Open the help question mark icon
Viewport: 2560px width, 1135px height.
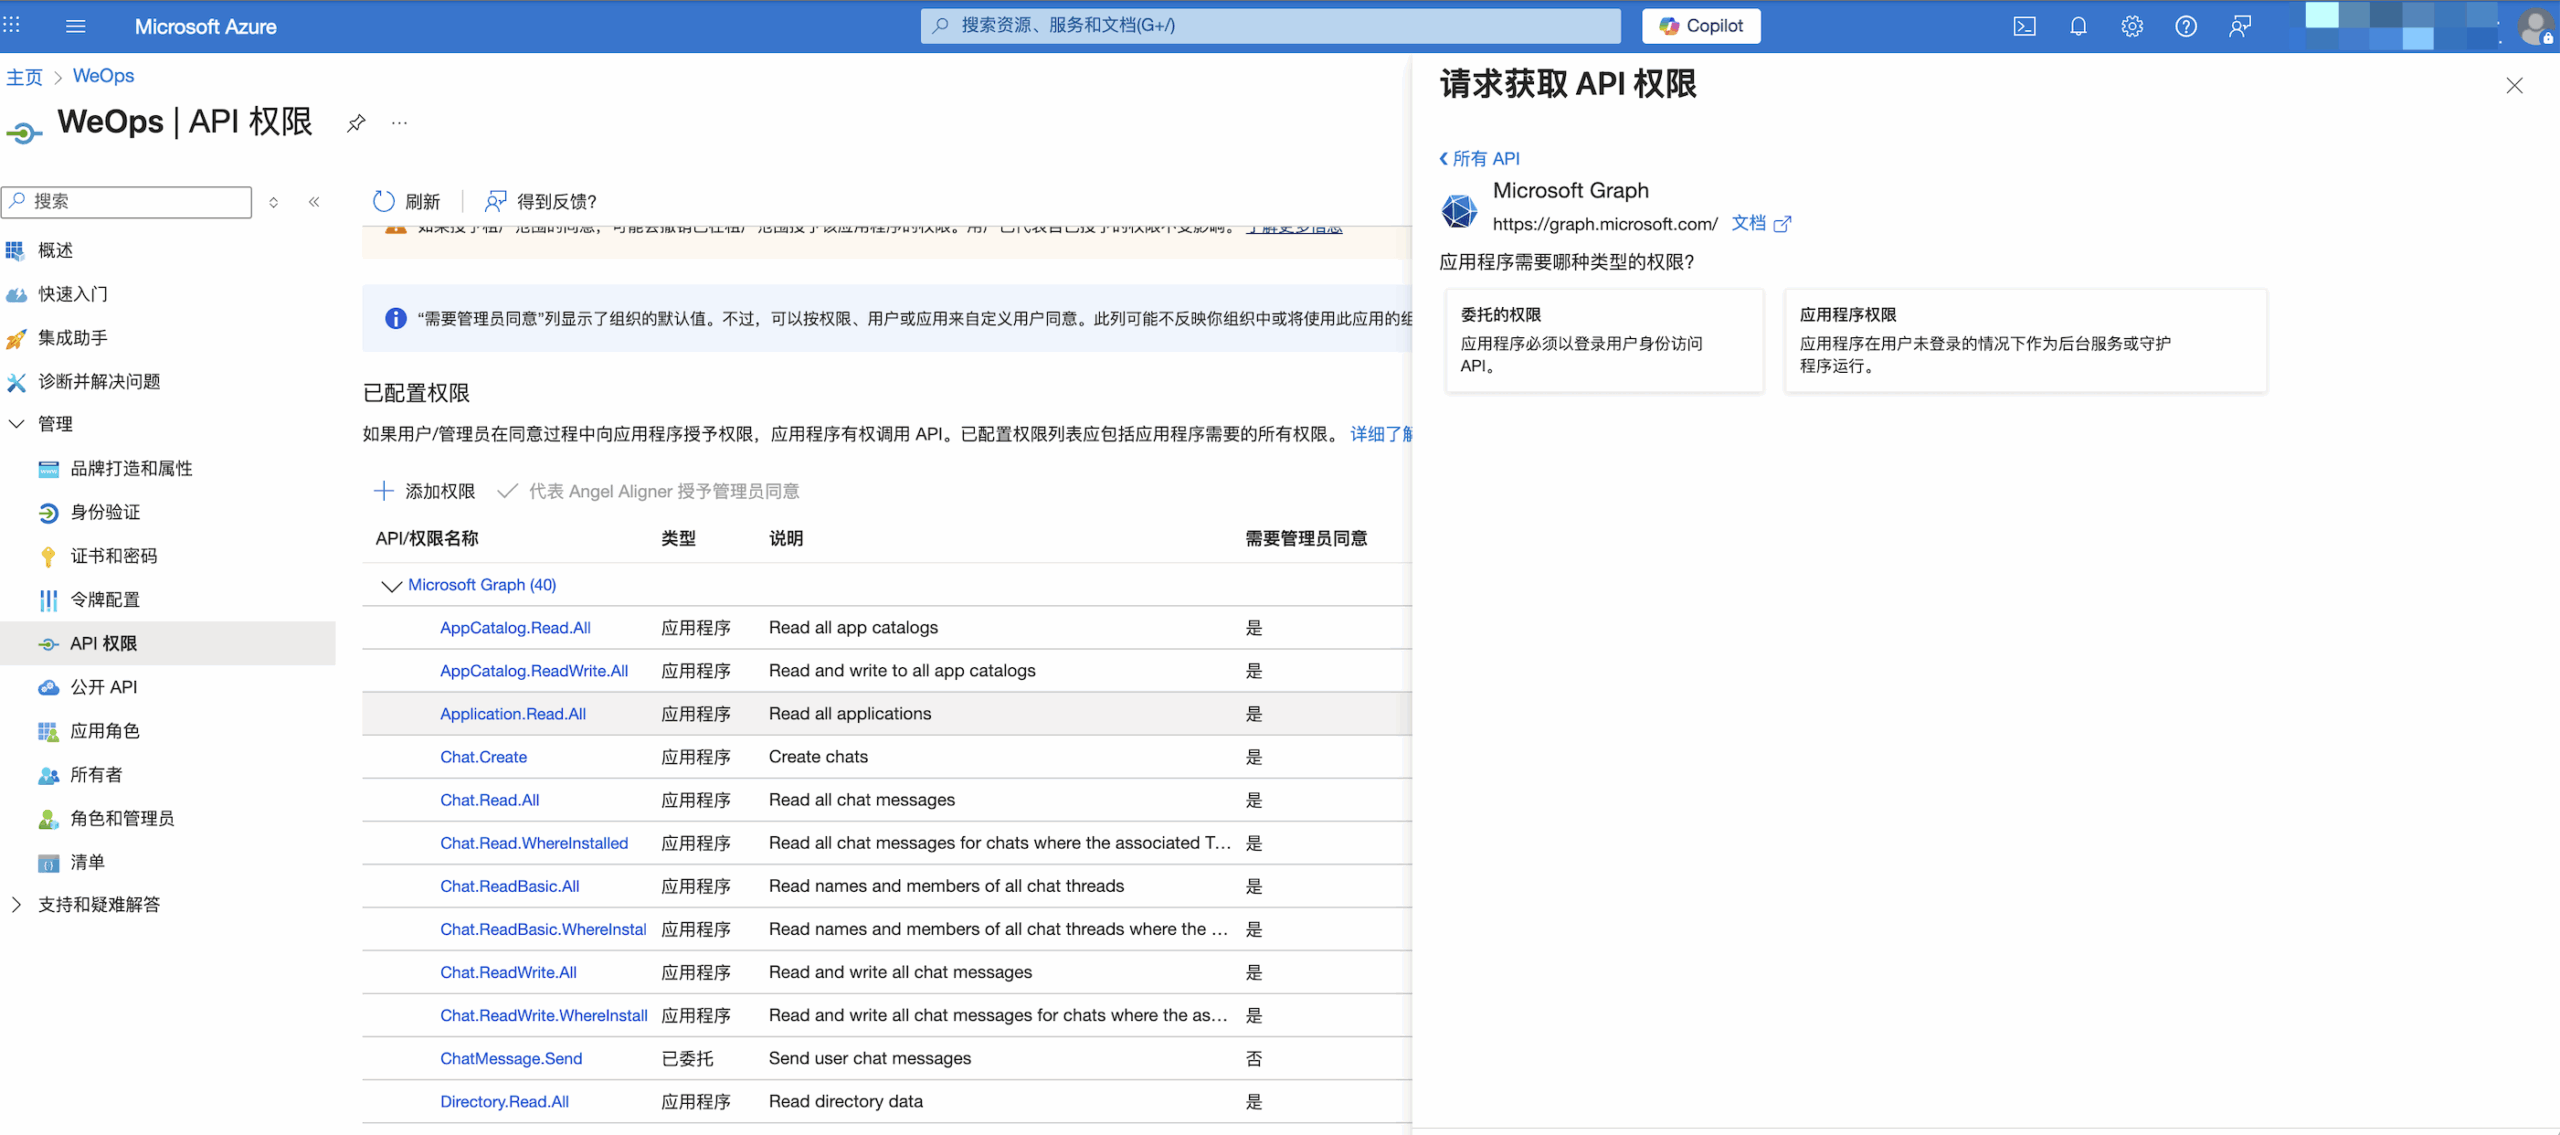point(2186,26)
